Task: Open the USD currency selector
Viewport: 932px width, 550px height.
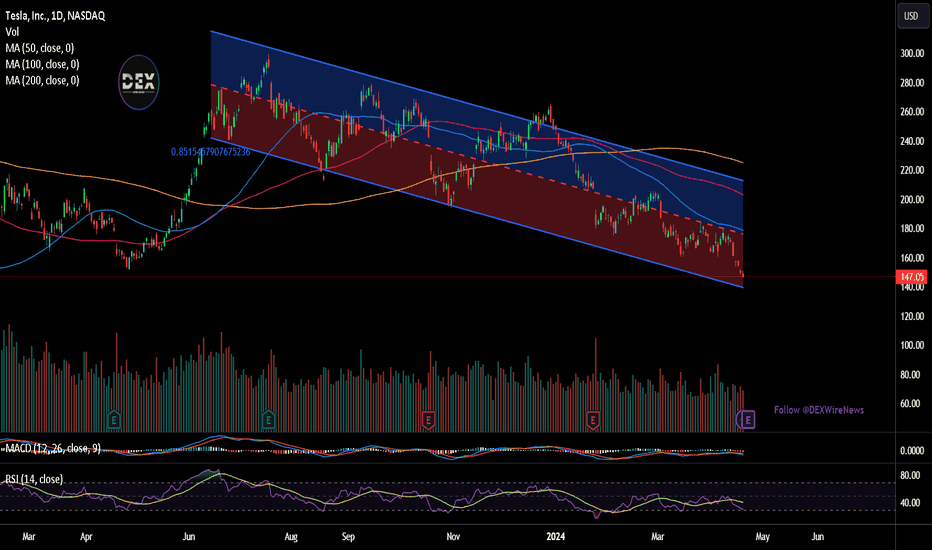Action: pyautogui.click(x=911, y=16)
